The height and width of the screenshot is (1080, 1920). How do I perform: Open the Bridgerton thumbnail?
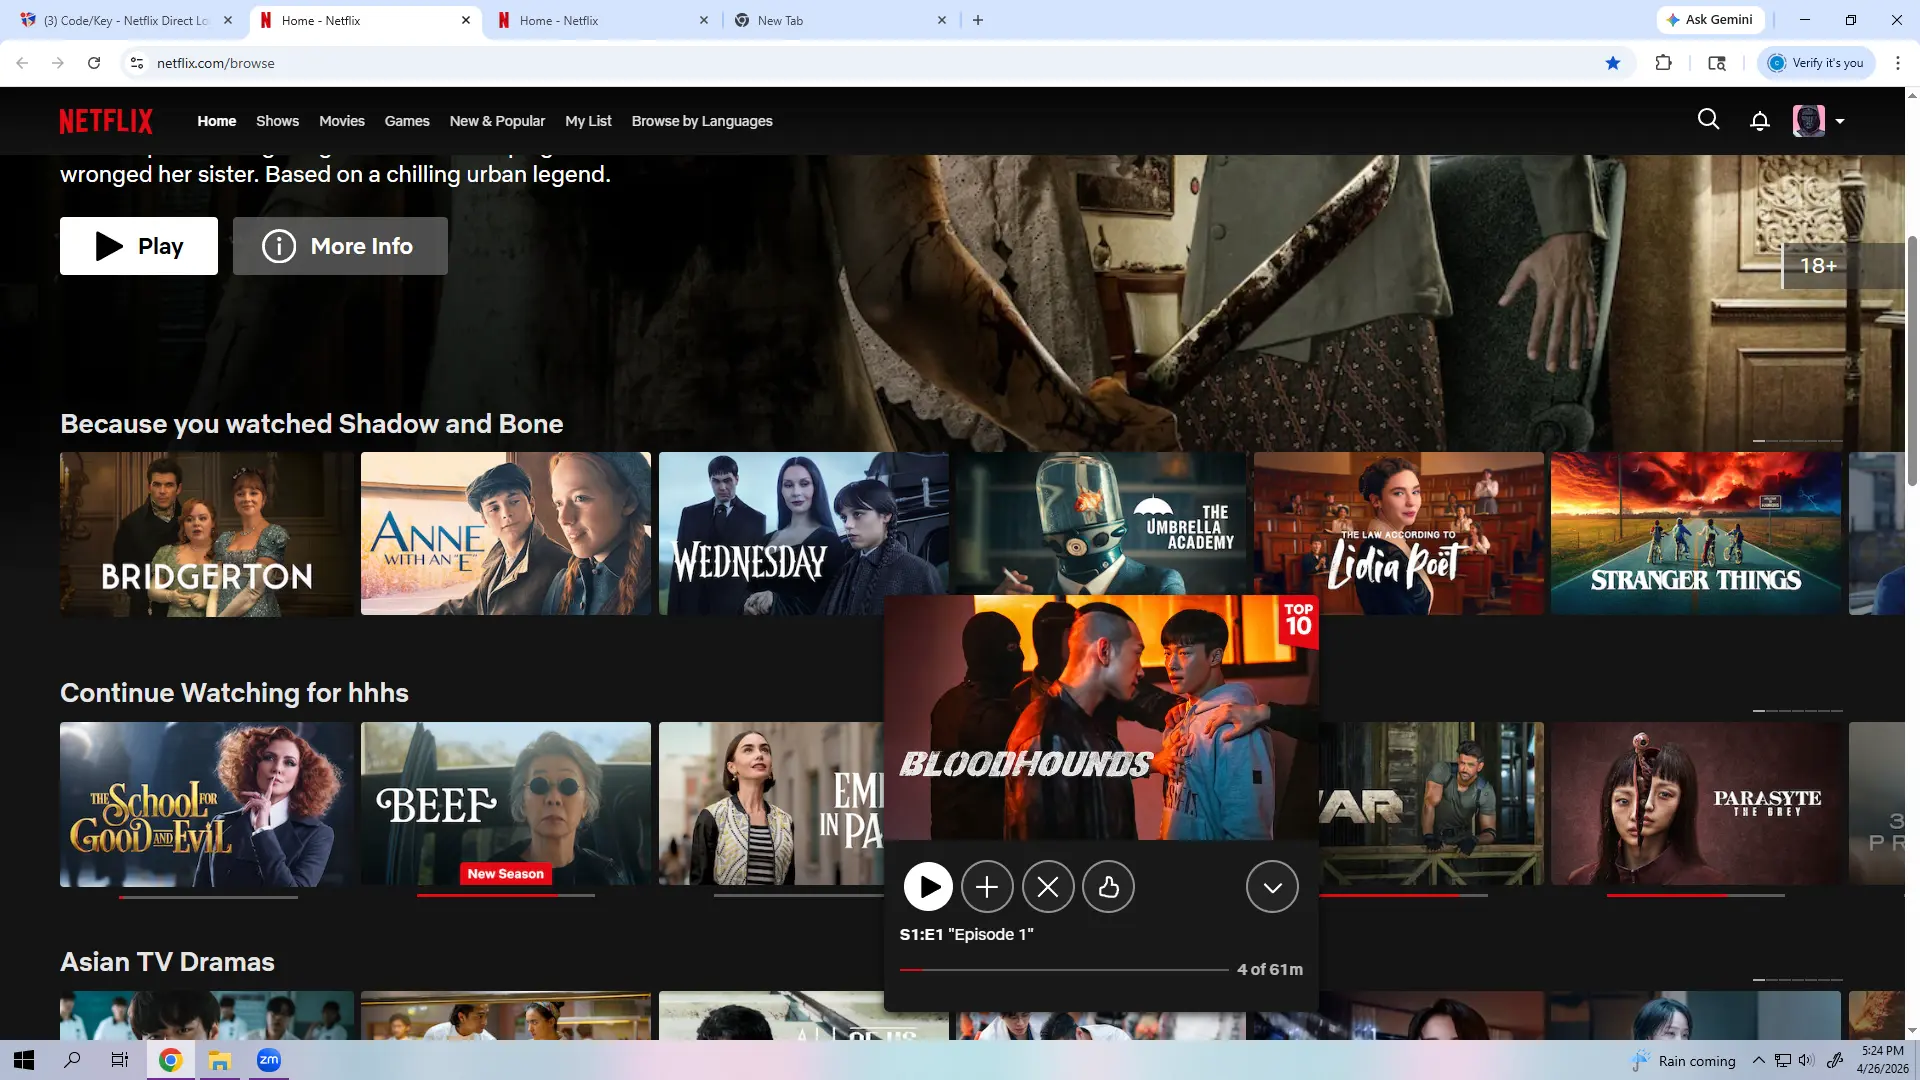(x=207, y=534)
